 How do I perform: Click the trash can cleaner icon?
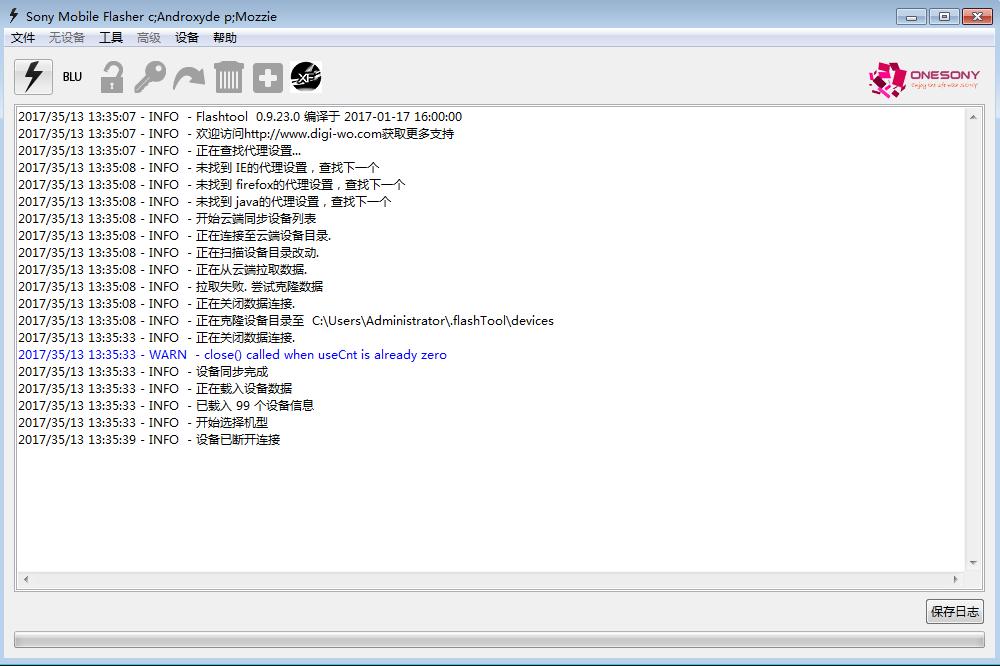[x=228, y=77]
